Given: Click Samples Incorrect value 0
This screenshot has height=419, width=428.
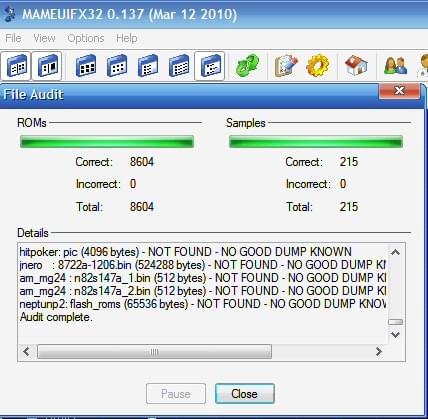Looking at the screenshot, I should pyautogui.click(x=343, y=184).
